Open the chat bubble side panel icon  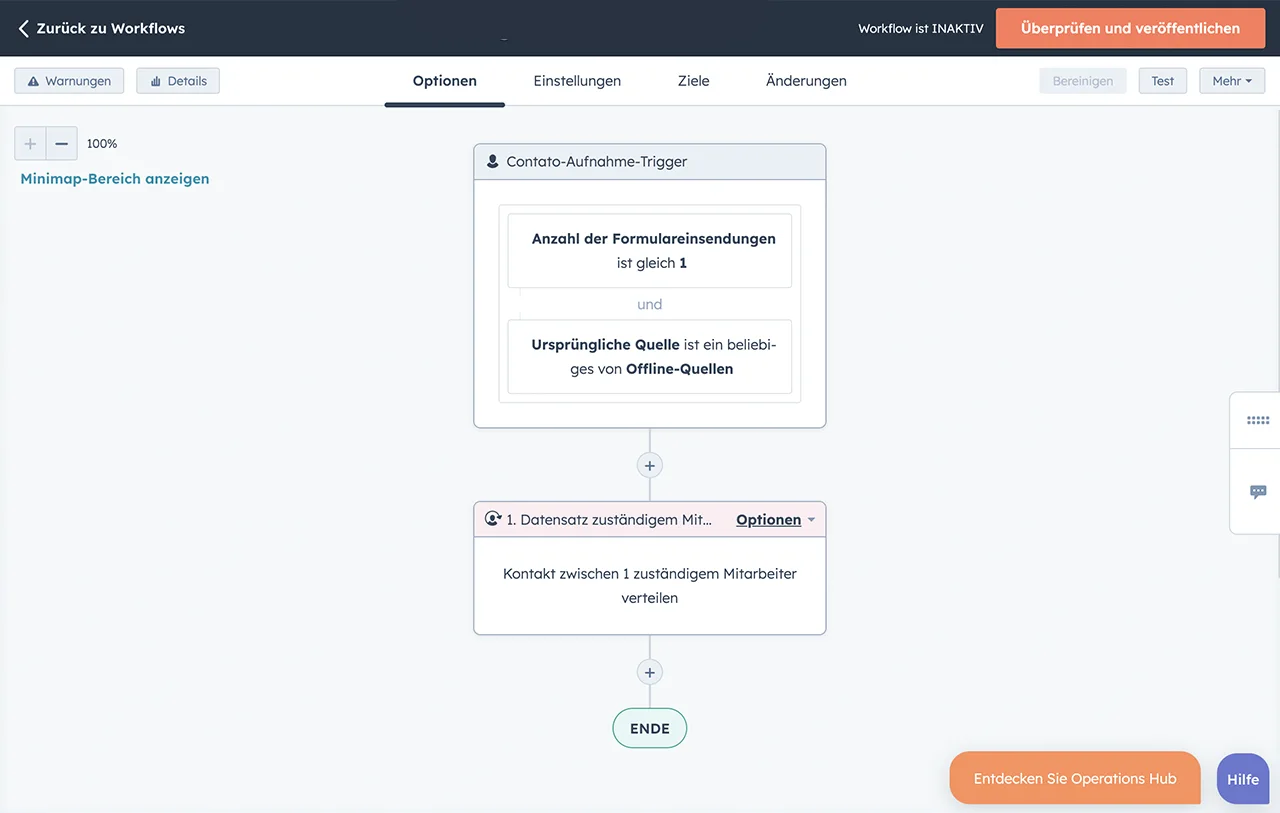(x=1258, y=492)
